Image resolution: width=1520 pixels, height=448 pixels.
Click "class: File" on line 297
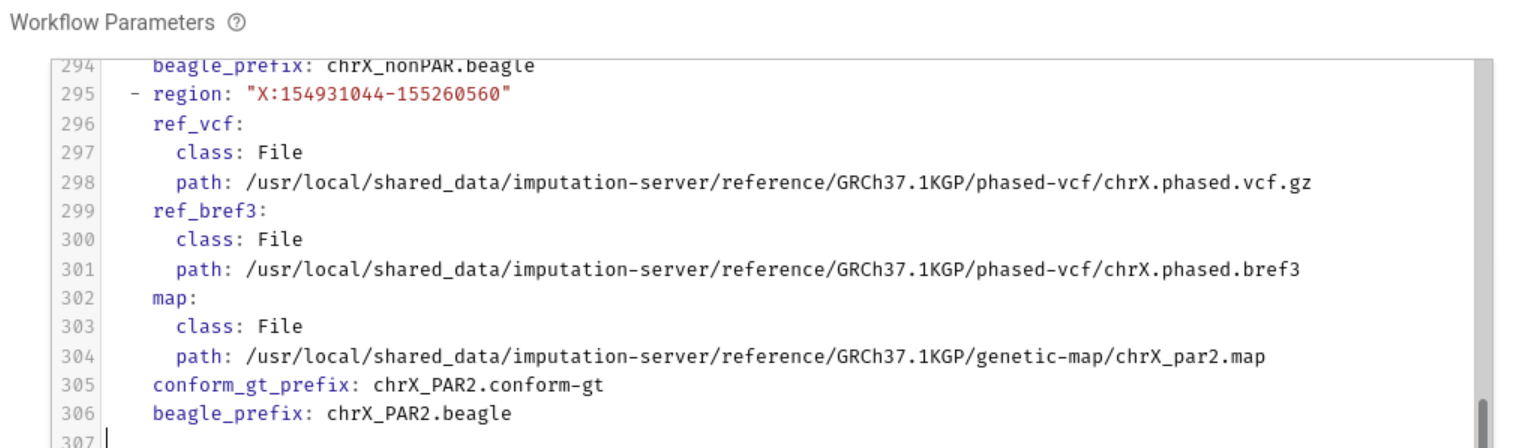(239, 153)
